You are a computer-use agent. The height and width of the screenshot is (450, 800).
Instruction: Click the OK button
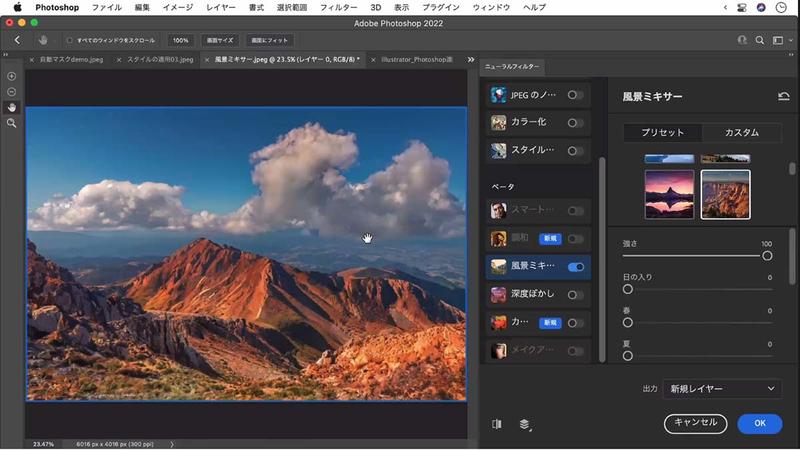point(760,423)
